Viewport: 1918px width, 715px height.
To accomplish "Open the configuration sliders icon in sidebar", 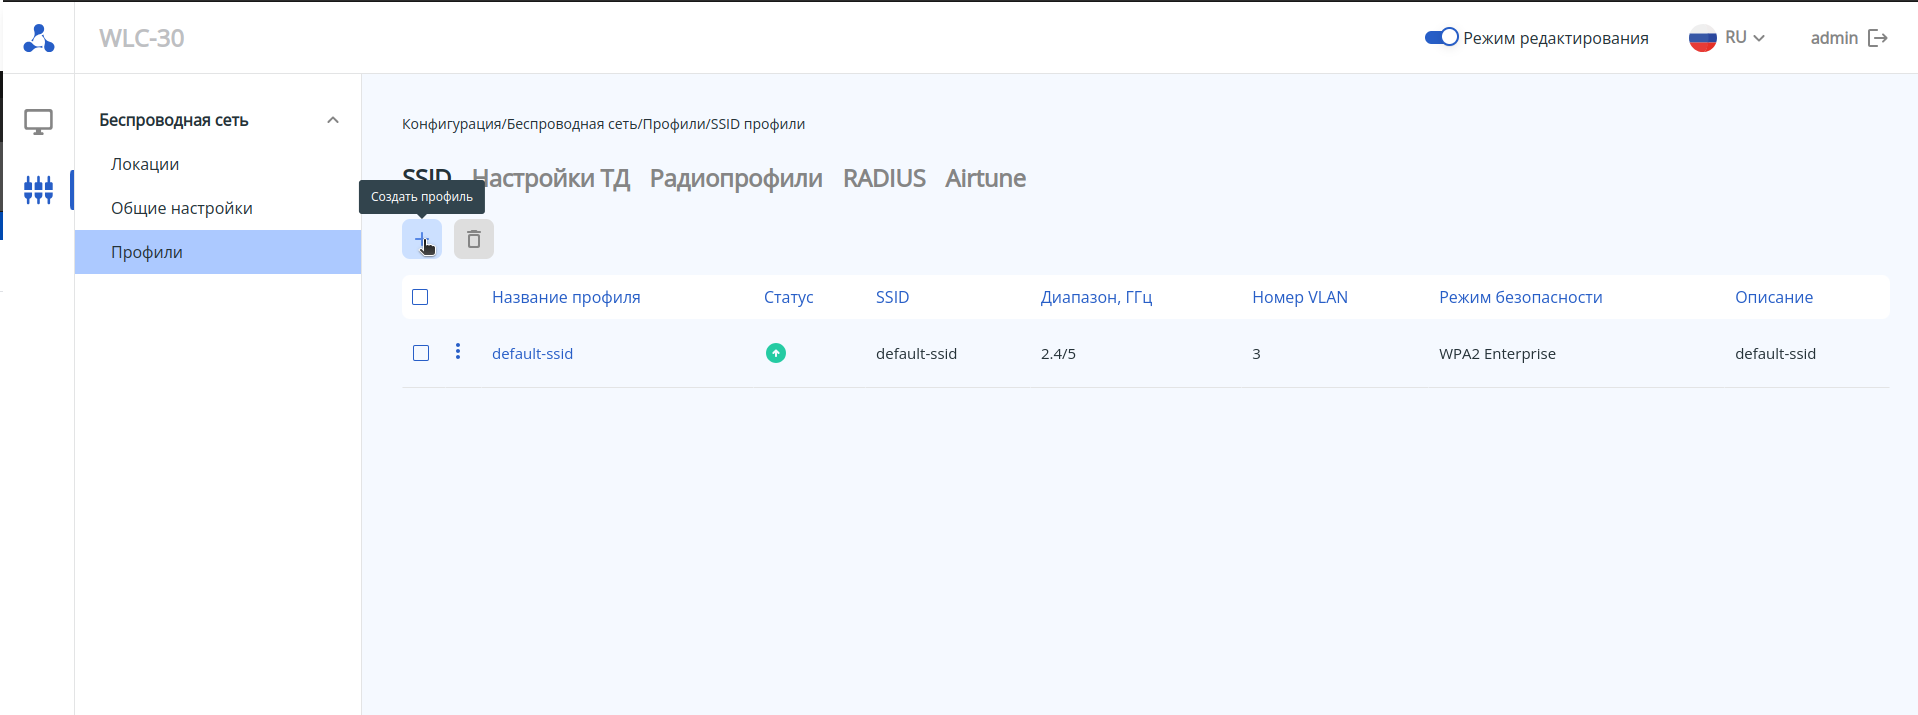I will tap(38, 189).
